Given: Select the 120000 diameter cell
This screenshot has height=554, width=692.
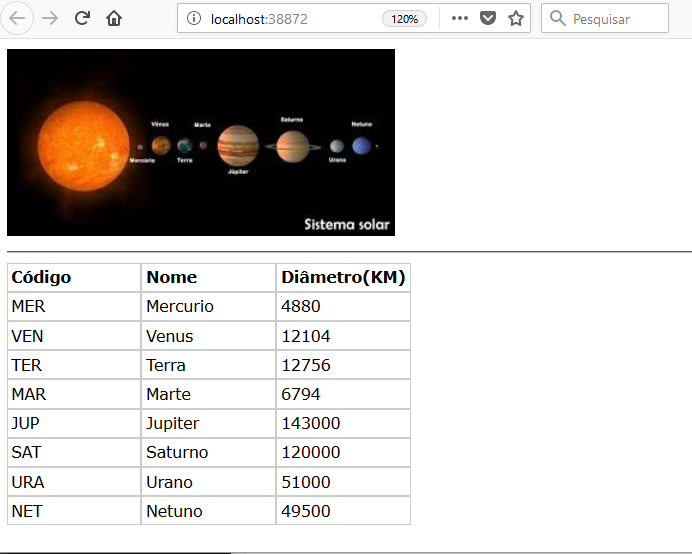Looking at the screenshot, I should [x=343, y=452].
